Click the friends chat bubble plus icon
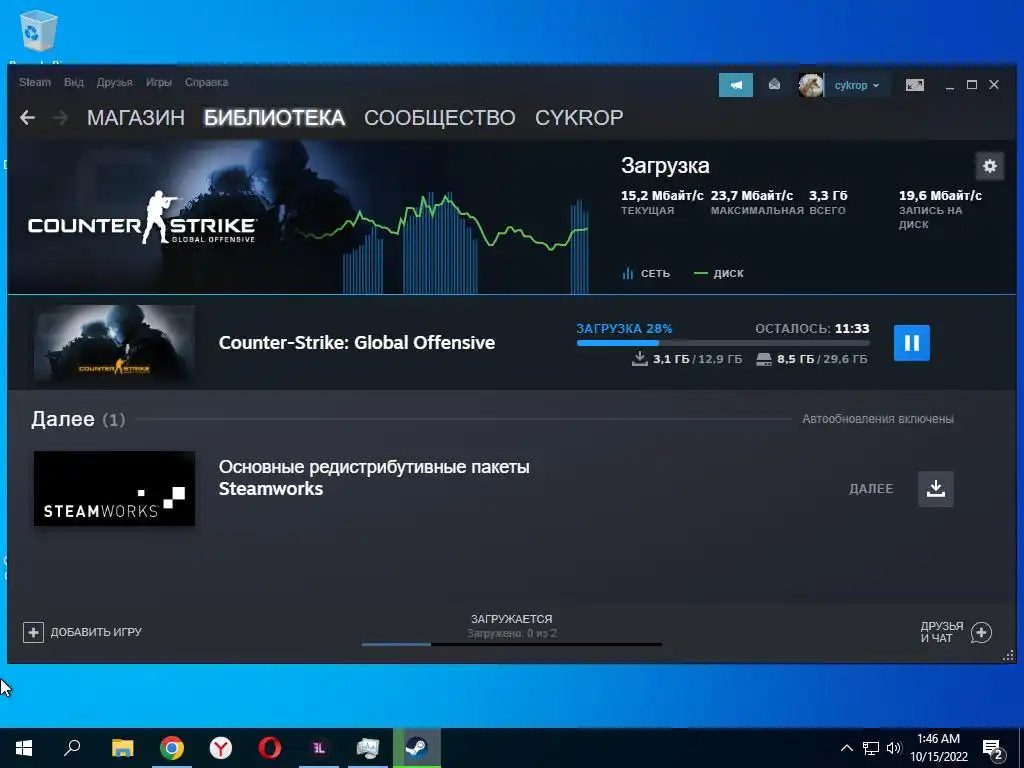1024x768 pixels. pos(981,632)
